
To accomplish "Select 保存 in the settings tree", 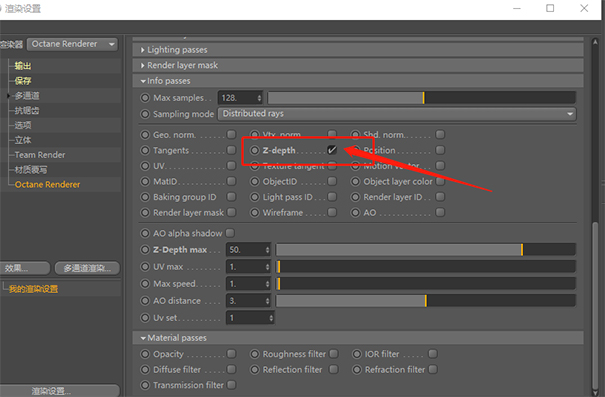I will 23,81.
